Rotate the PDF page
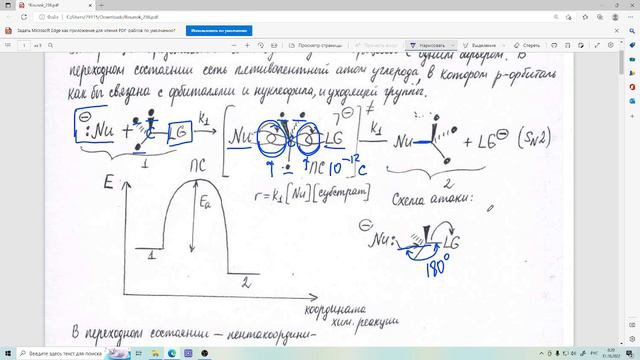Image resolution: width=640 pixels, height=360 pixels. [x=261, y=45]
